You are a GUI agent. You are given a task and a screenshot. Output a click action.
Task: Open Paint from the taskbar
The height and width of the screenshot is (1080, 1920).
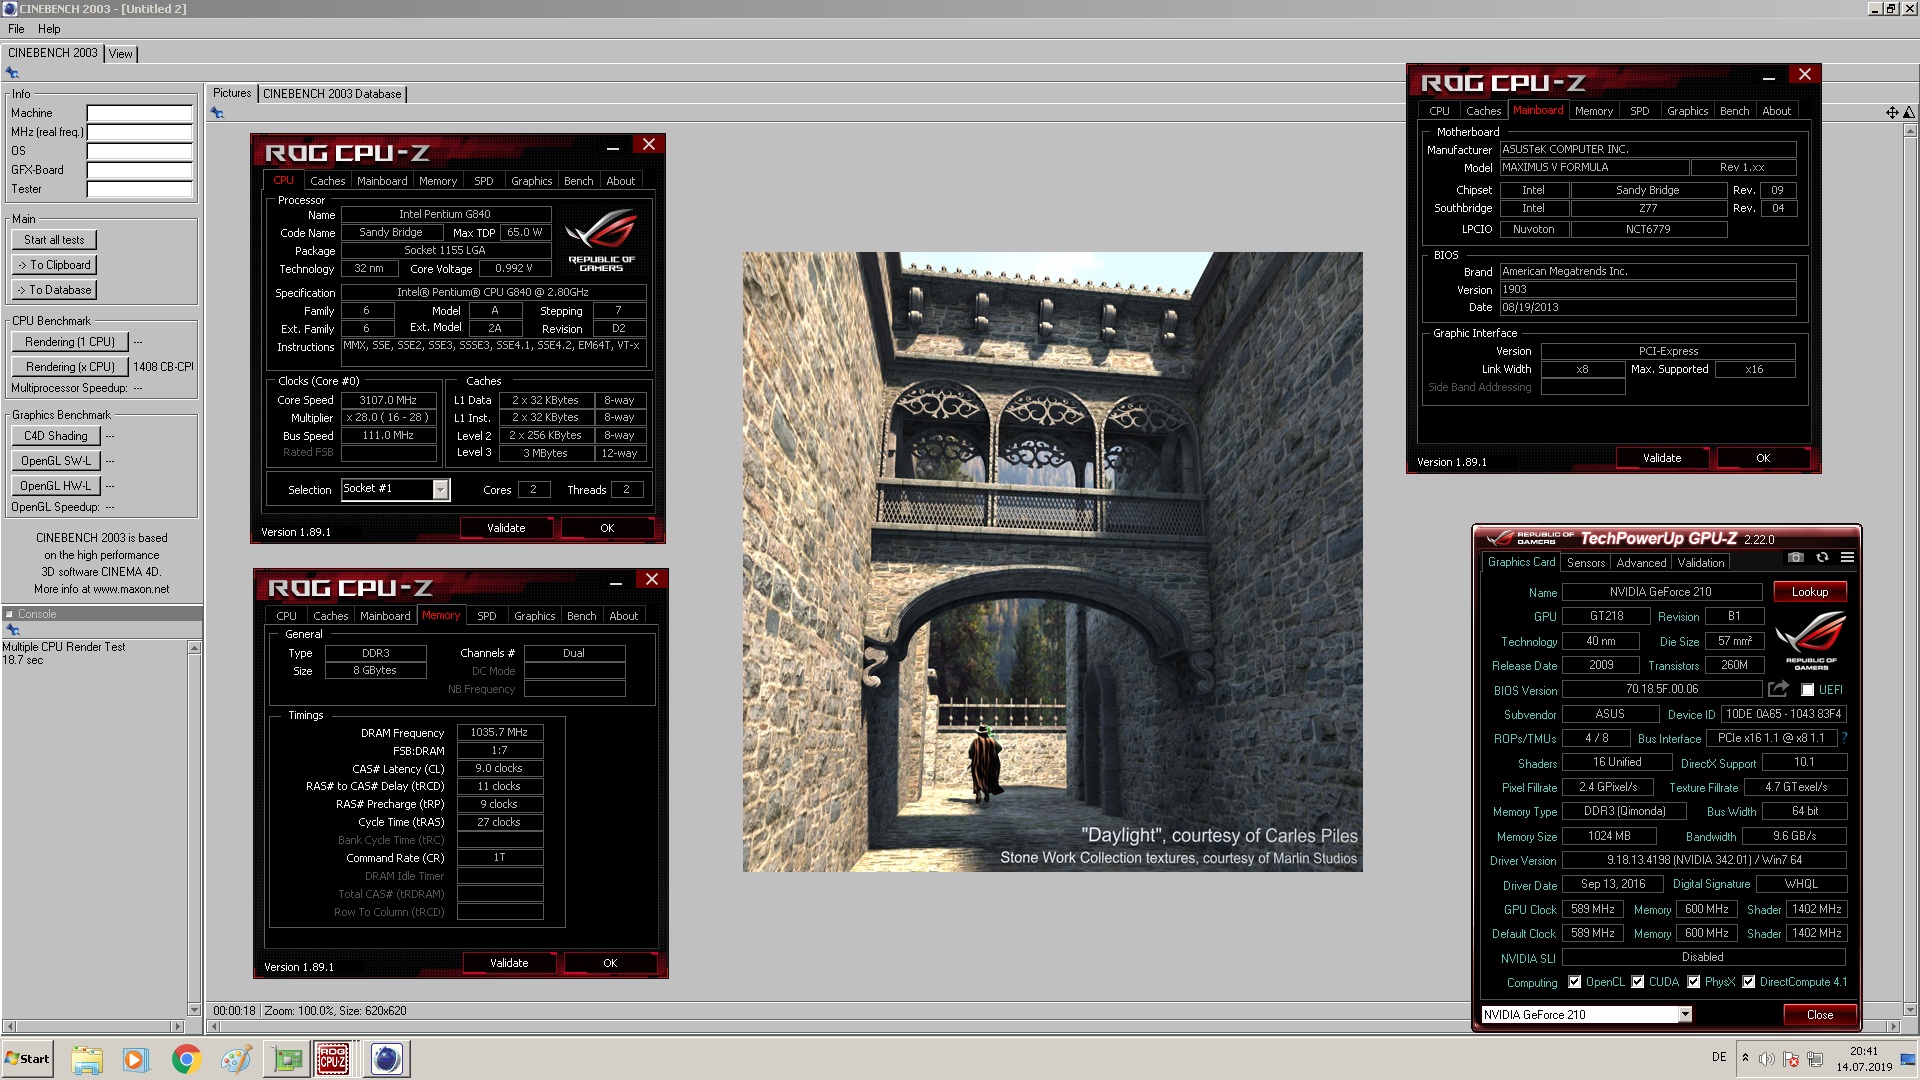236,1059
